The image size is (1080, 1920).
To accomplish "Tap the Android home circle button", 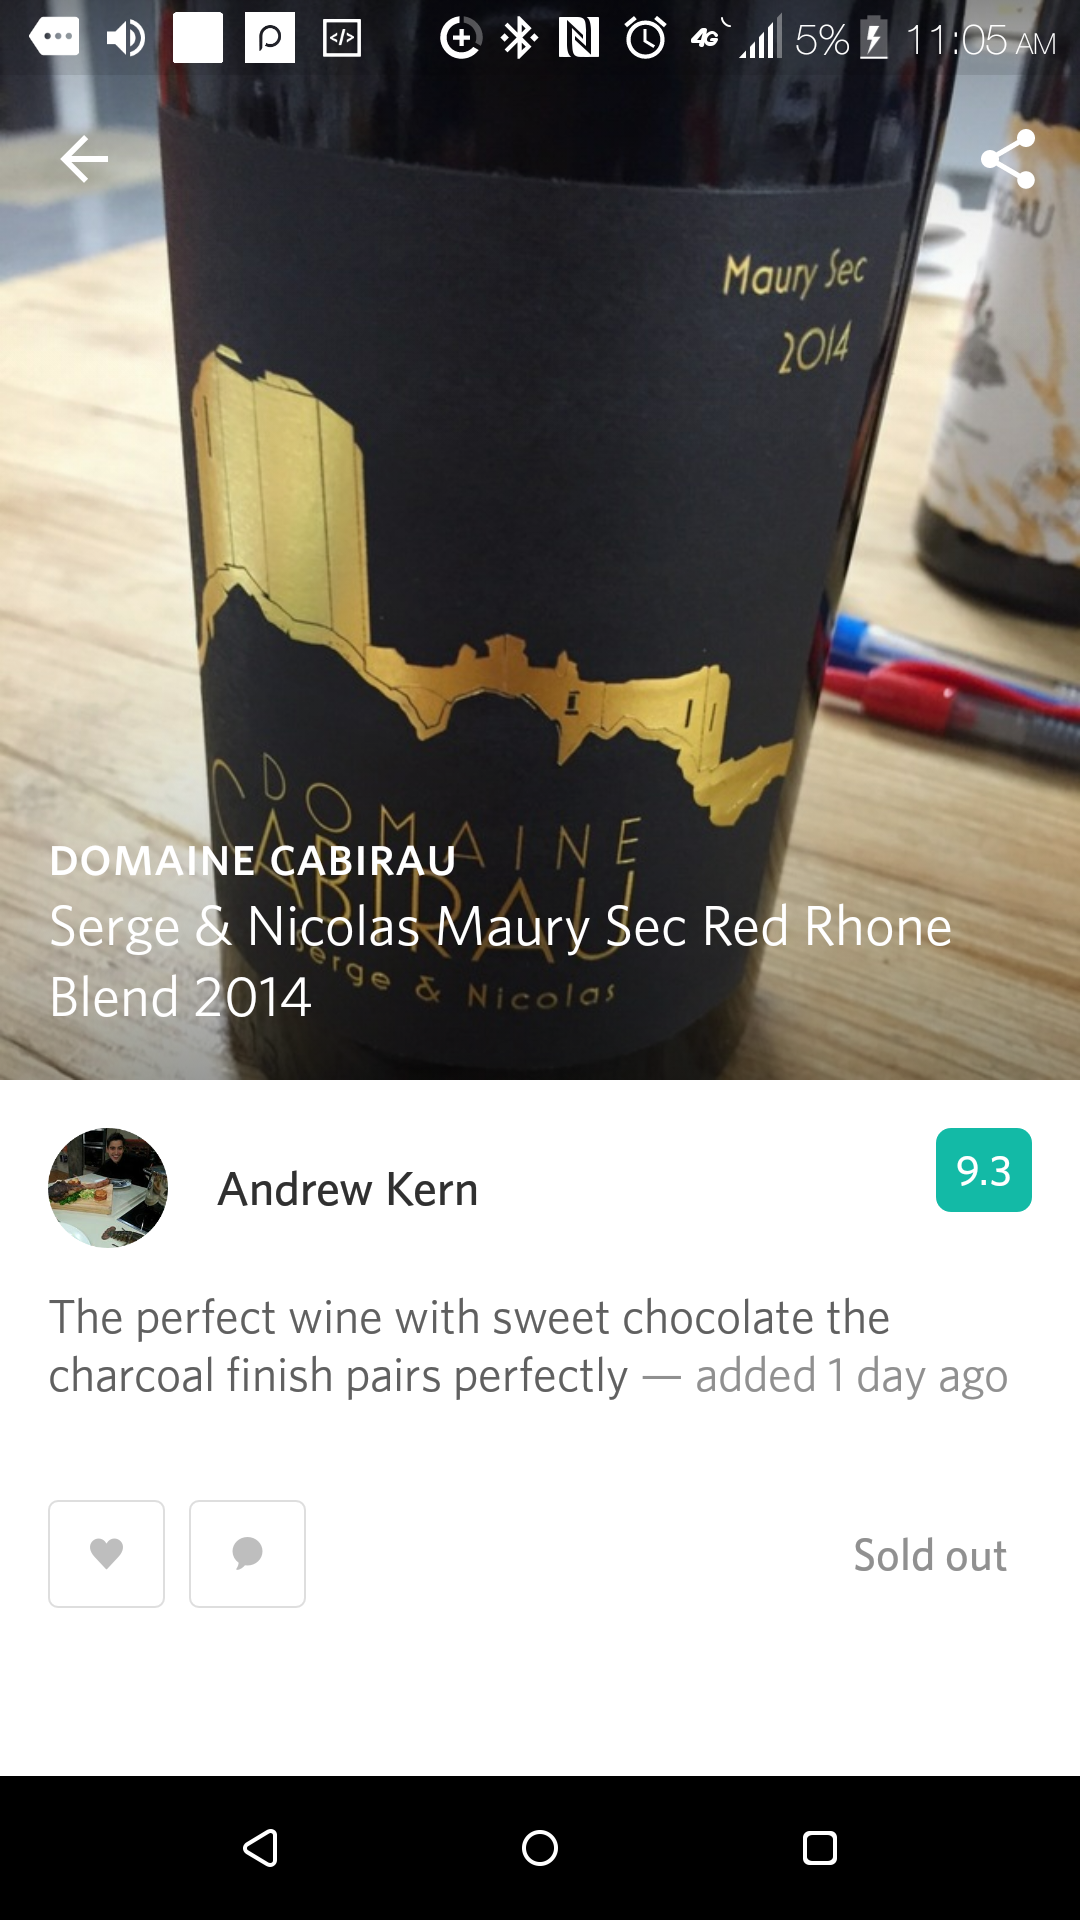I will tap(540, 1848).
